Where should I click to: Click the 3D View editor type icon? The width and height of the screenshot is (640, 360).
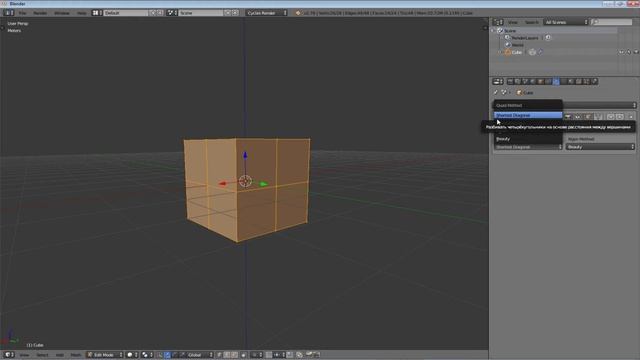pos(8,355)
